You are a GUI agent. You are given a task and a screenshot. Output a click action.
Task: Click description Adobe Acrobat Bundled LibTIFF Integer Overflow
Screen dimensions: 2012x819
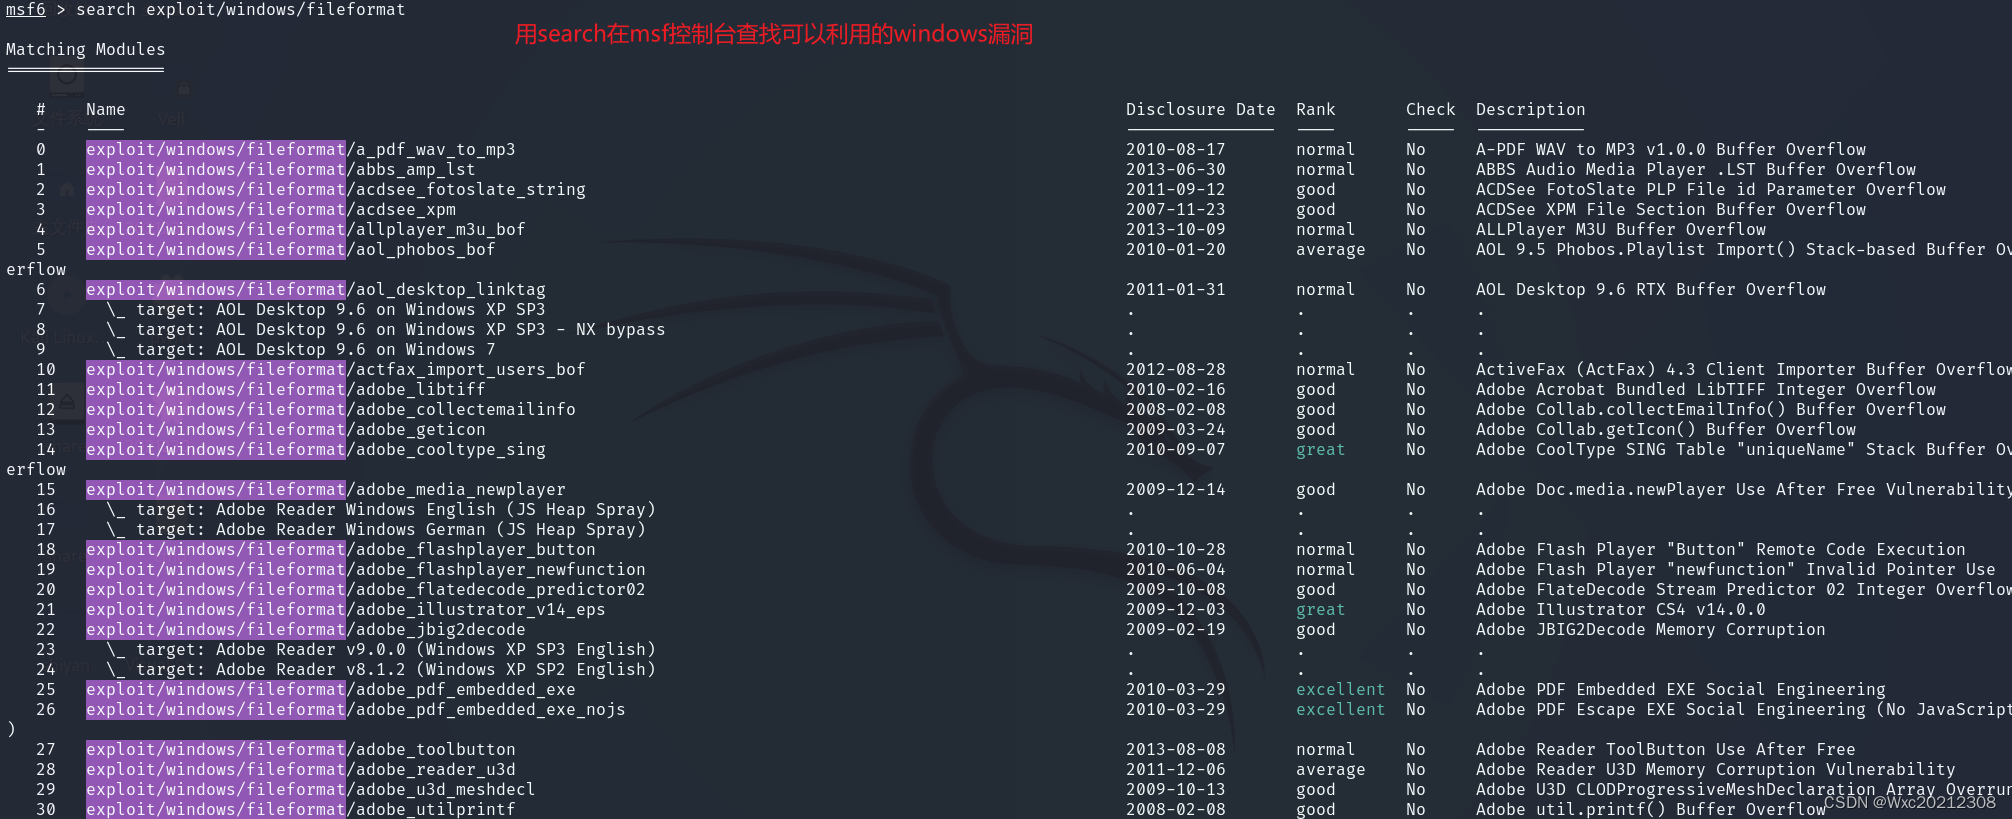tap(1706, 390)
